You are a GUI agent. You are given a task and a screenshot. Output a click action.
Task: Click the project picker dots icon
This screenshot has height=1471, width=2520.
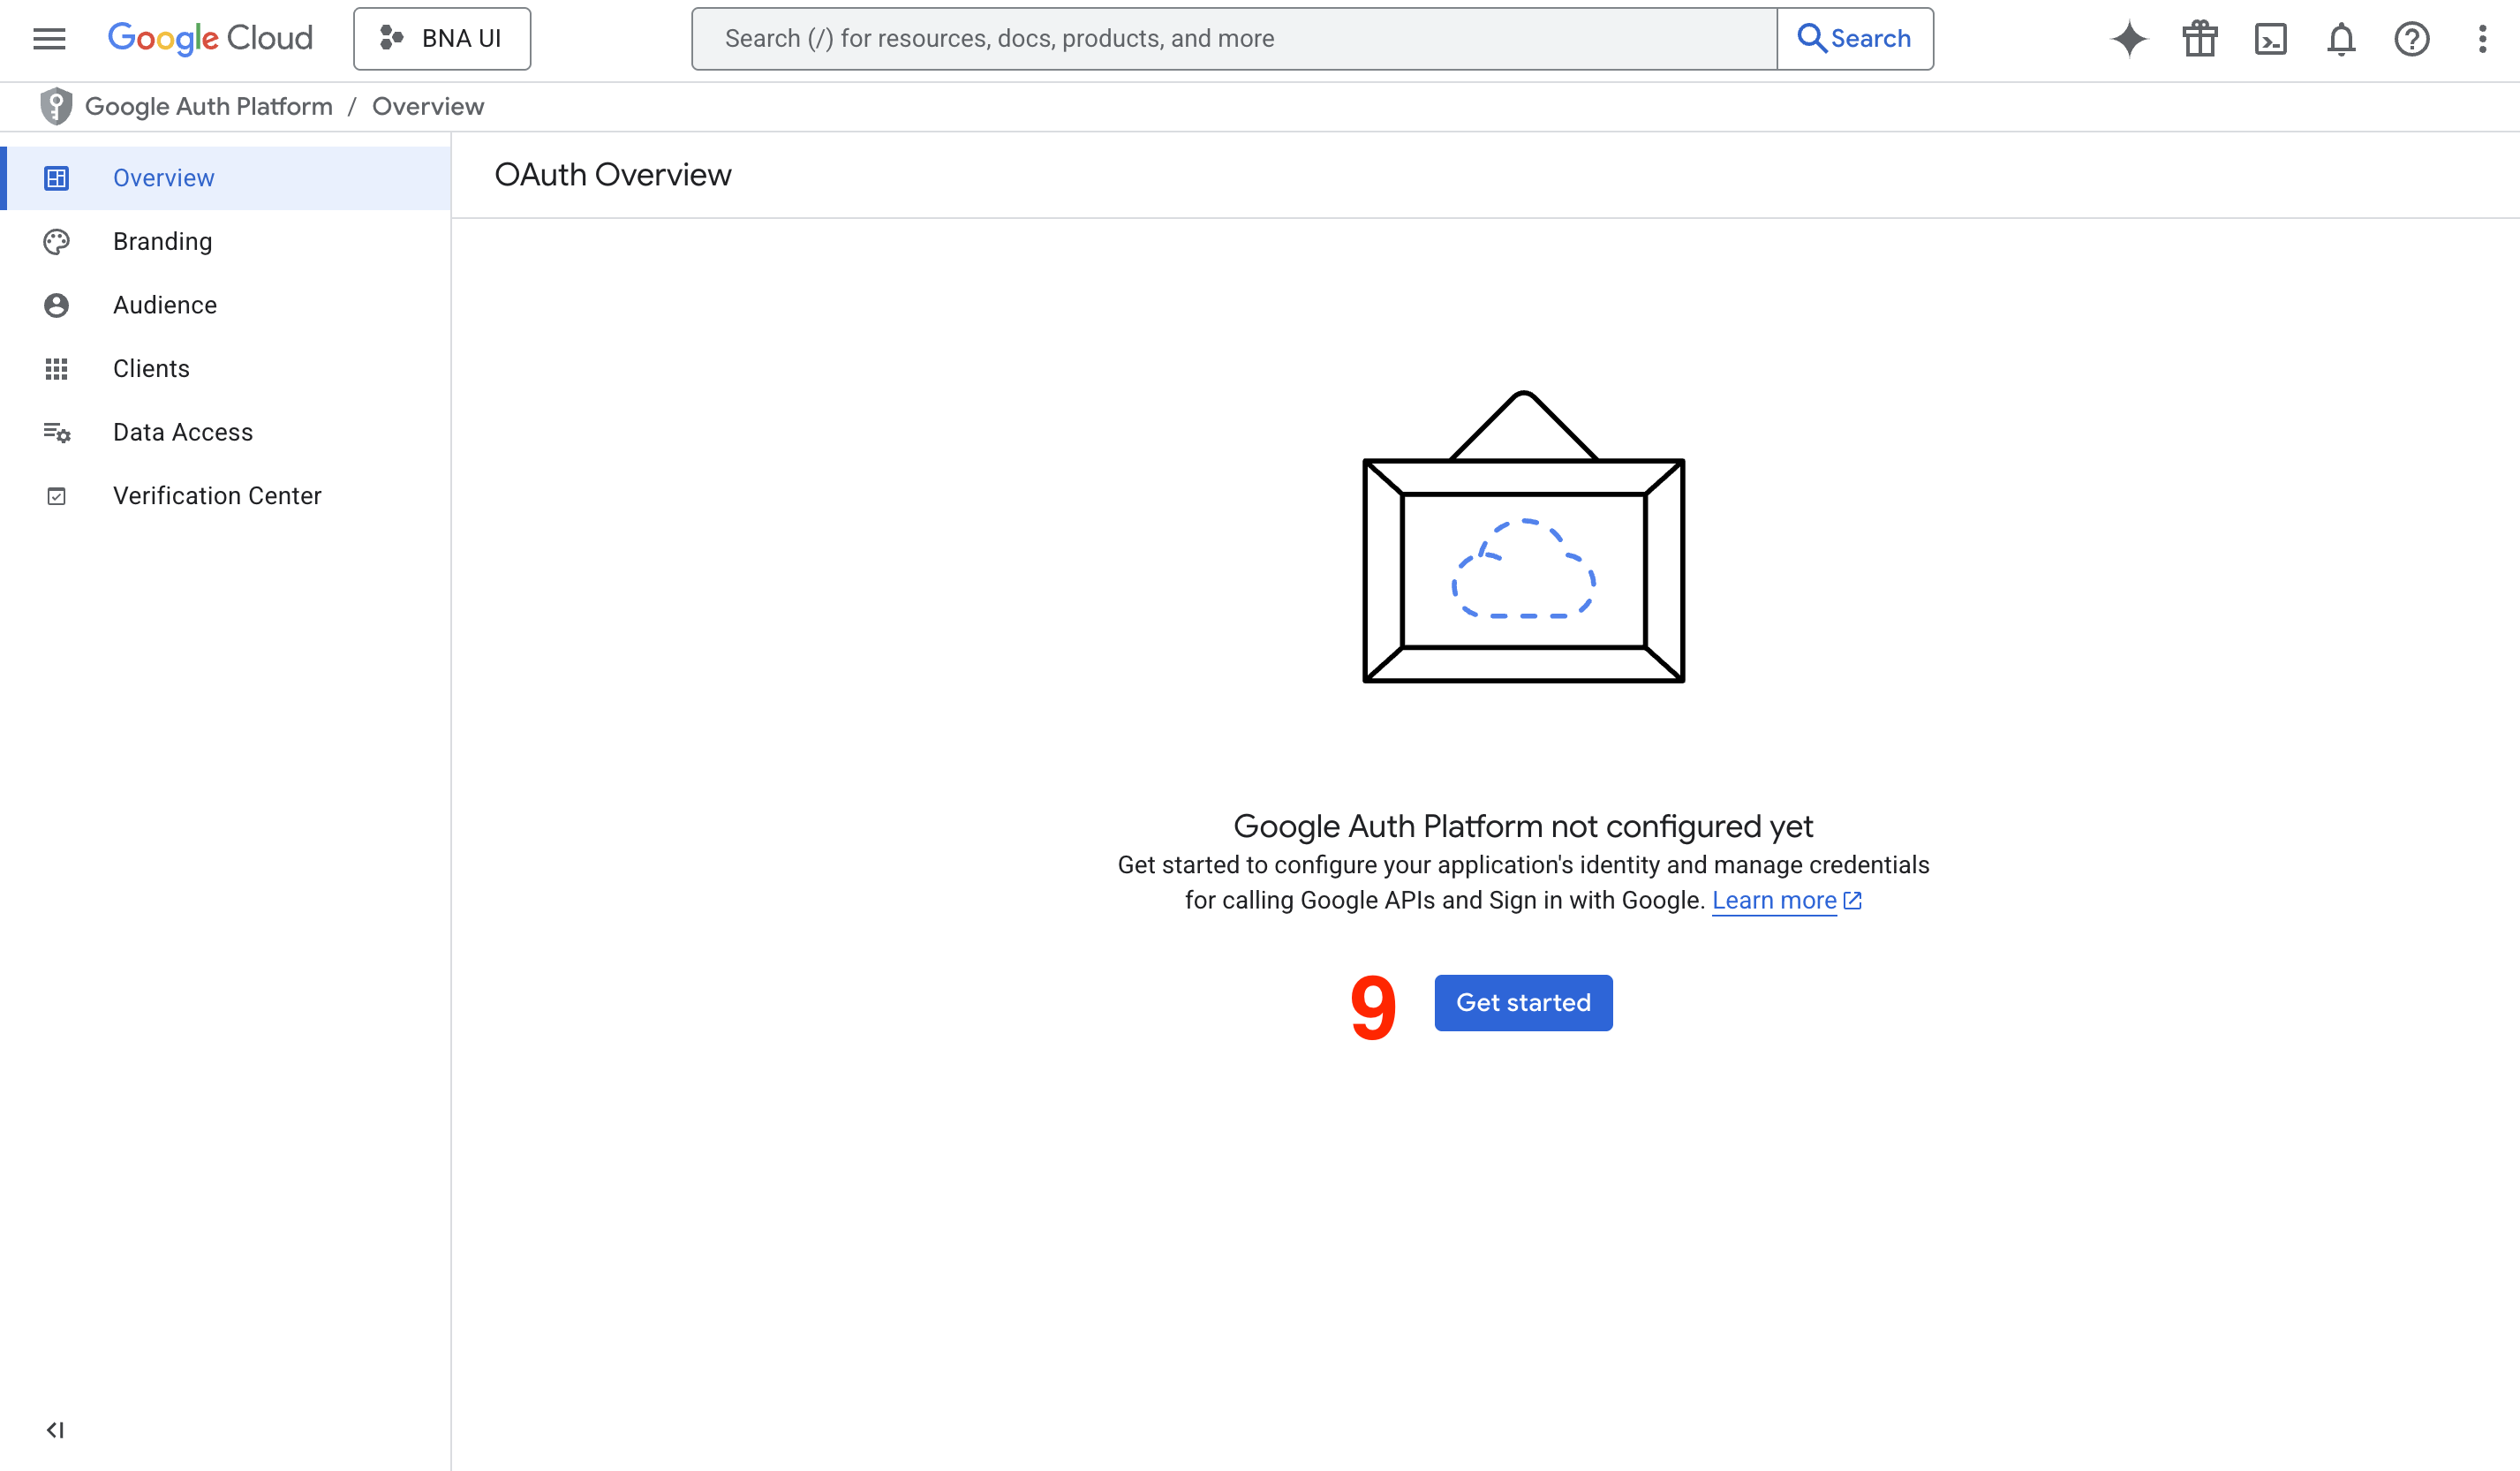(391, 38)
